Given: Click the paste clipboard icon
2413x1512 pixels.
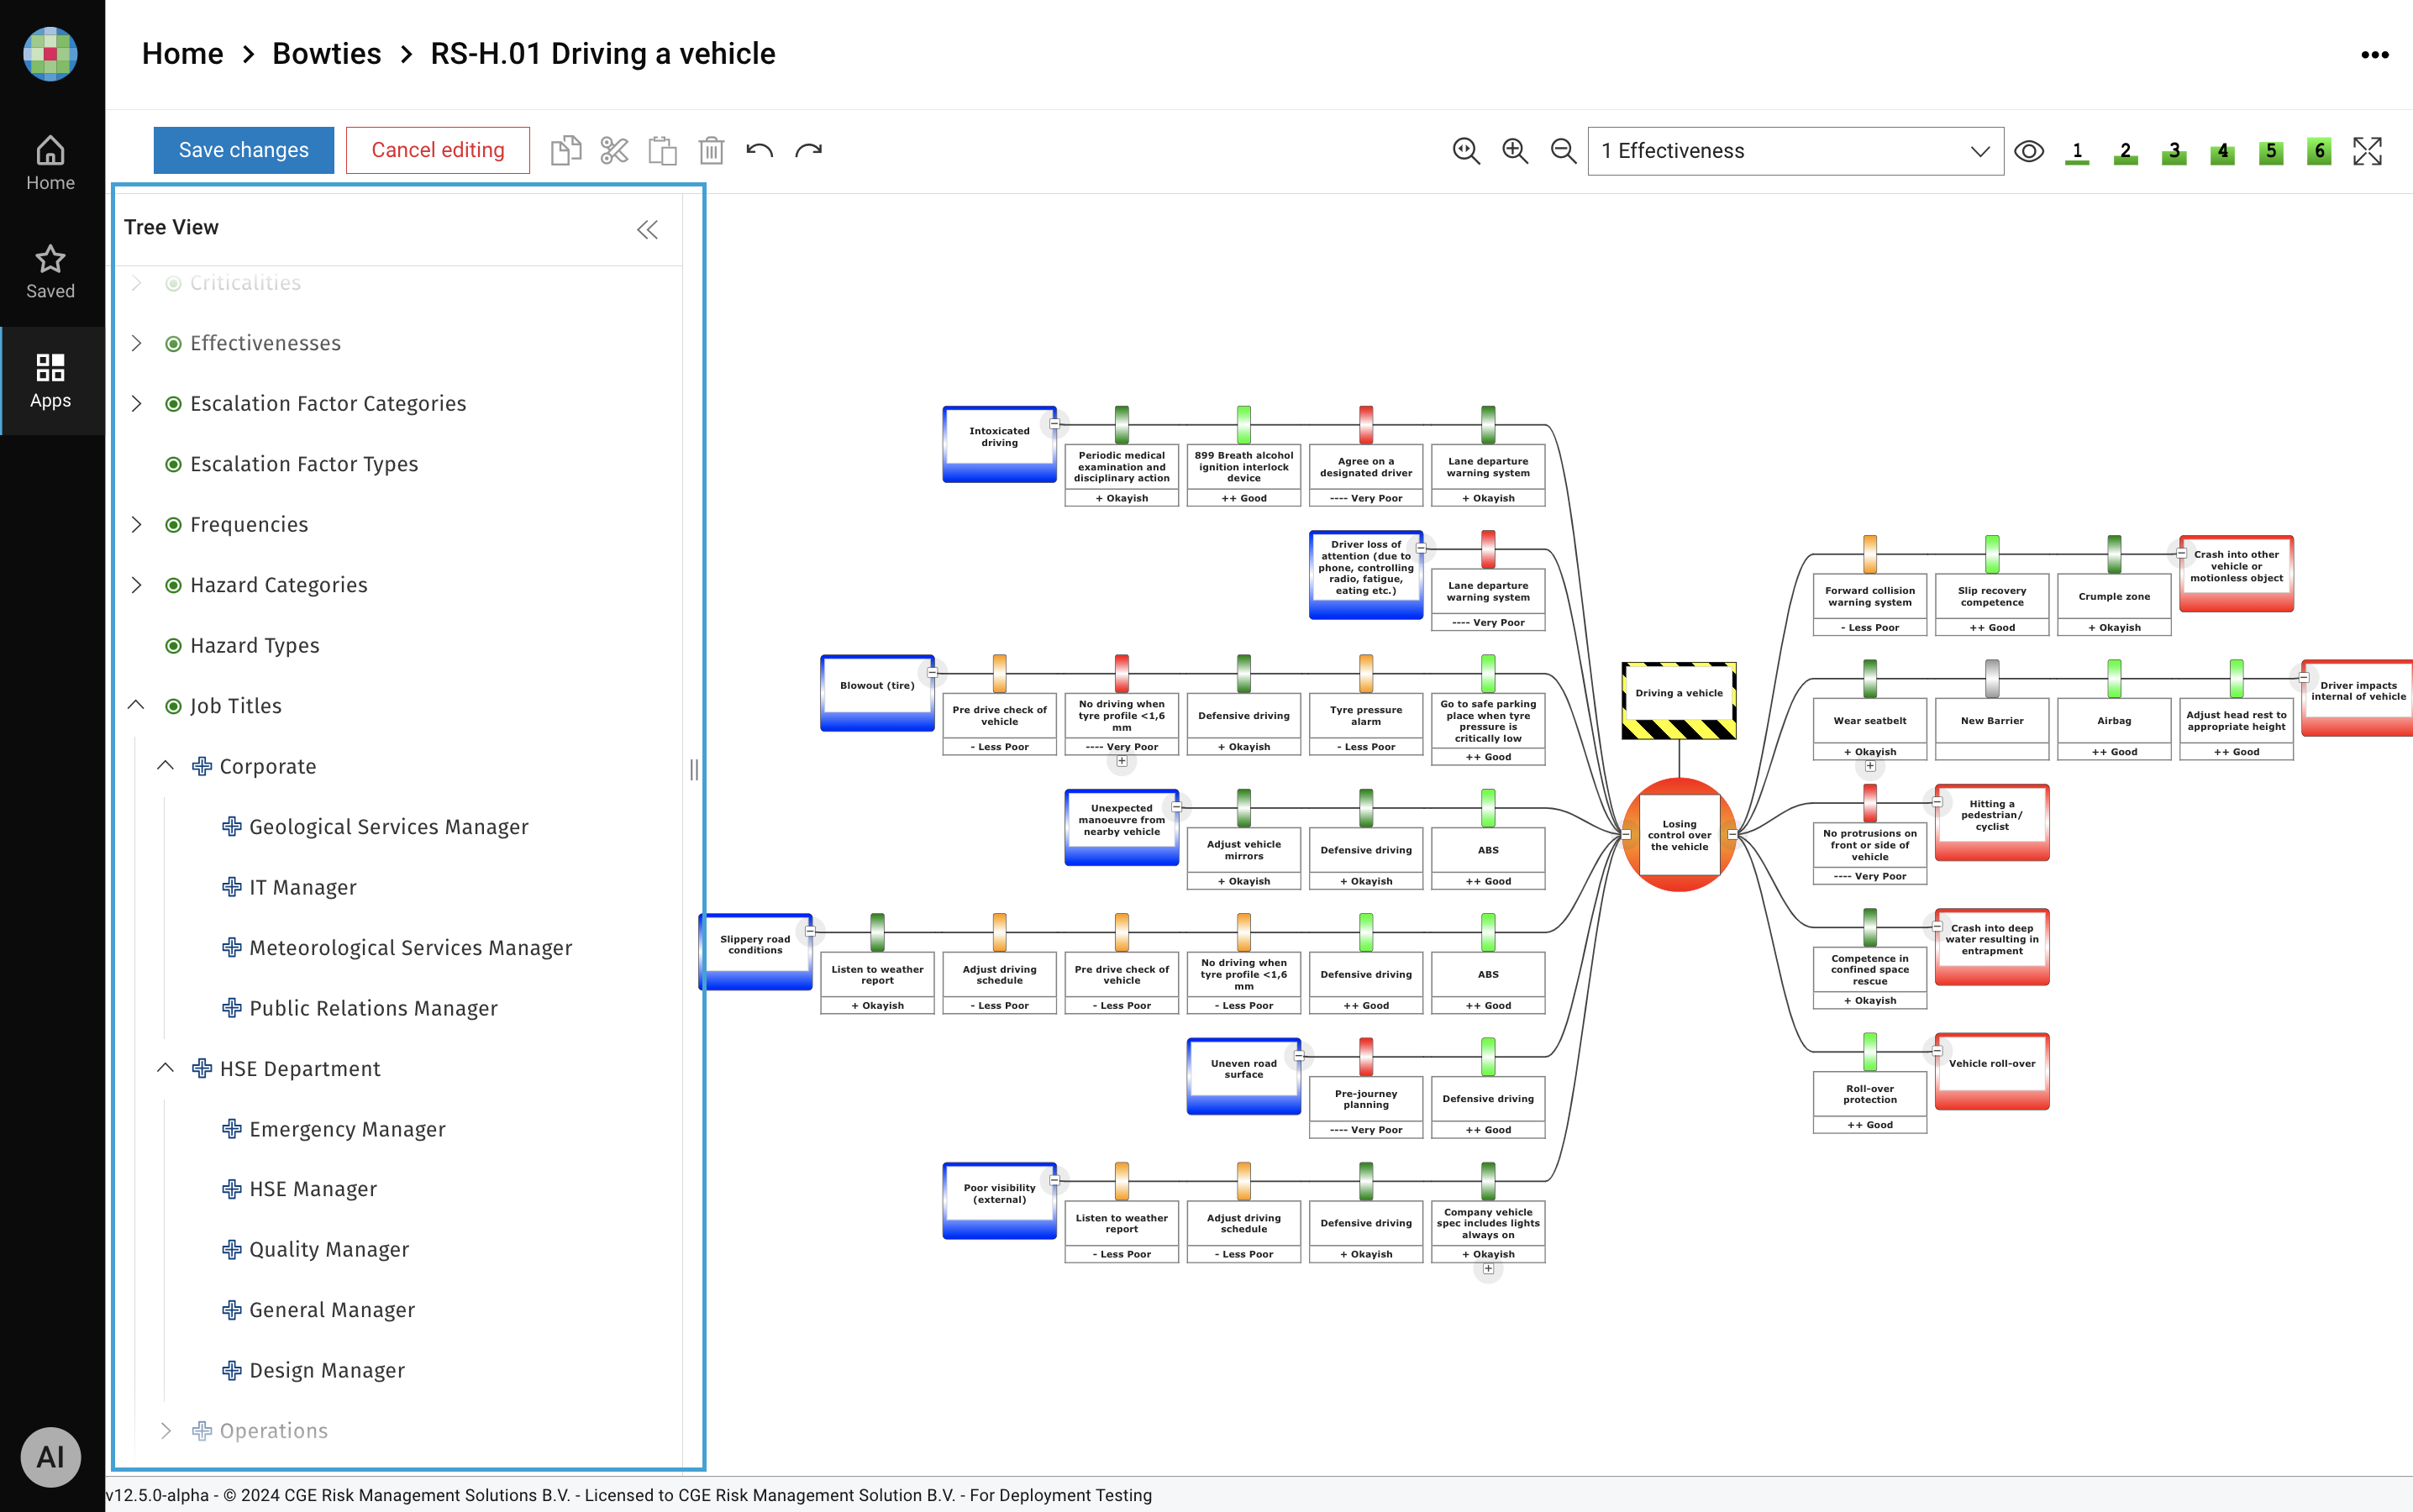Looking at the screenshot, I should pyautogui.click(x=662, y=151).
